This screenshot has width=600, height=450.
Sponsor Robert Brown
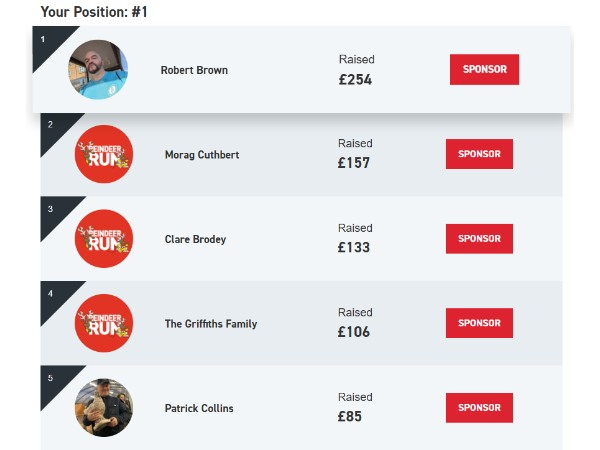(x=484, y=70)
